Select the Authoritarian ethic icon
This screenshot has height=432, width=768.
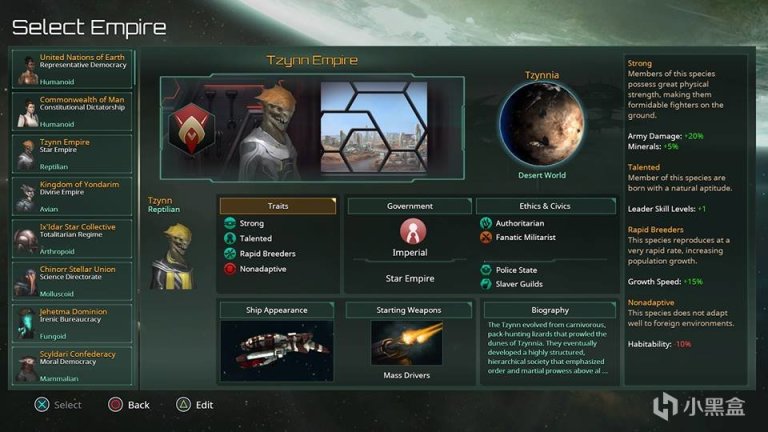click(x=485, y=223)
